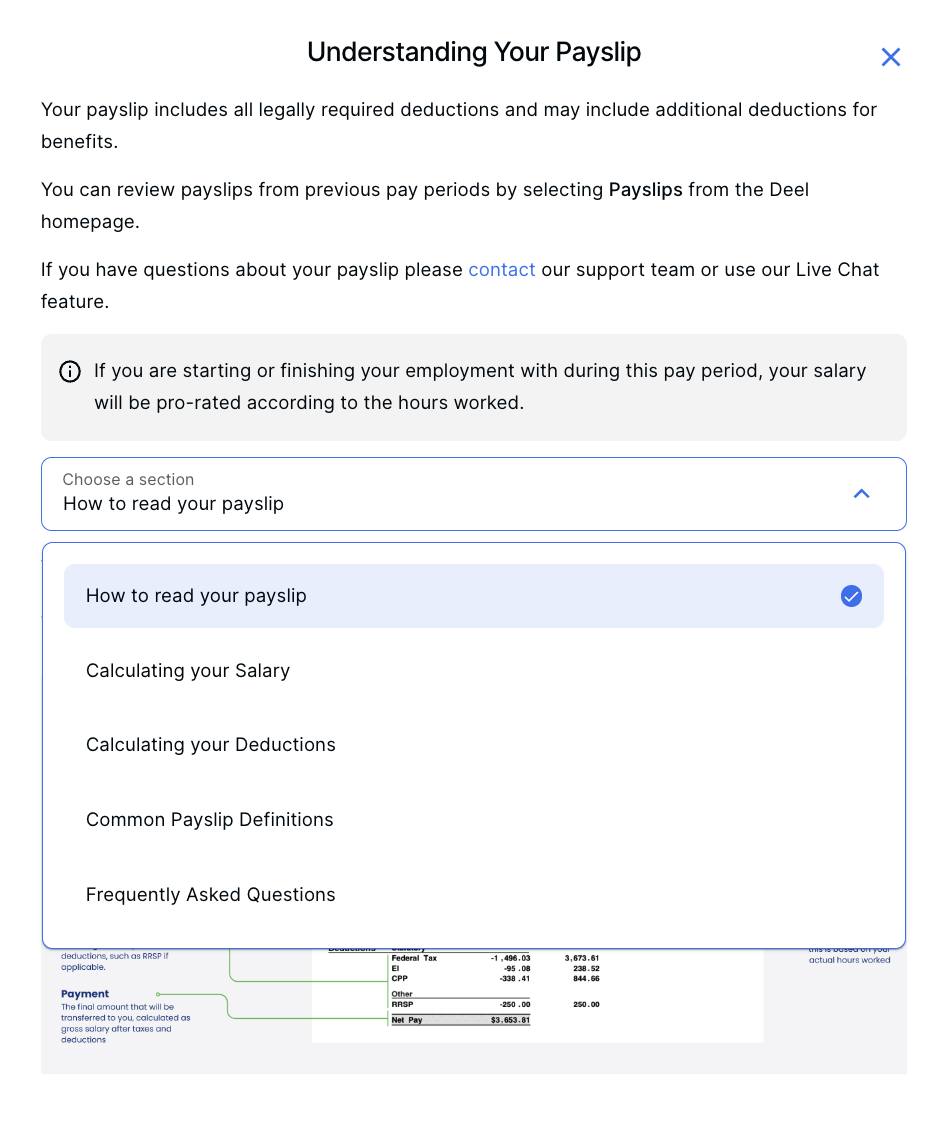Select Calculating your Salary from the list
Viewport: 938px width, 1128px height.
187,671
